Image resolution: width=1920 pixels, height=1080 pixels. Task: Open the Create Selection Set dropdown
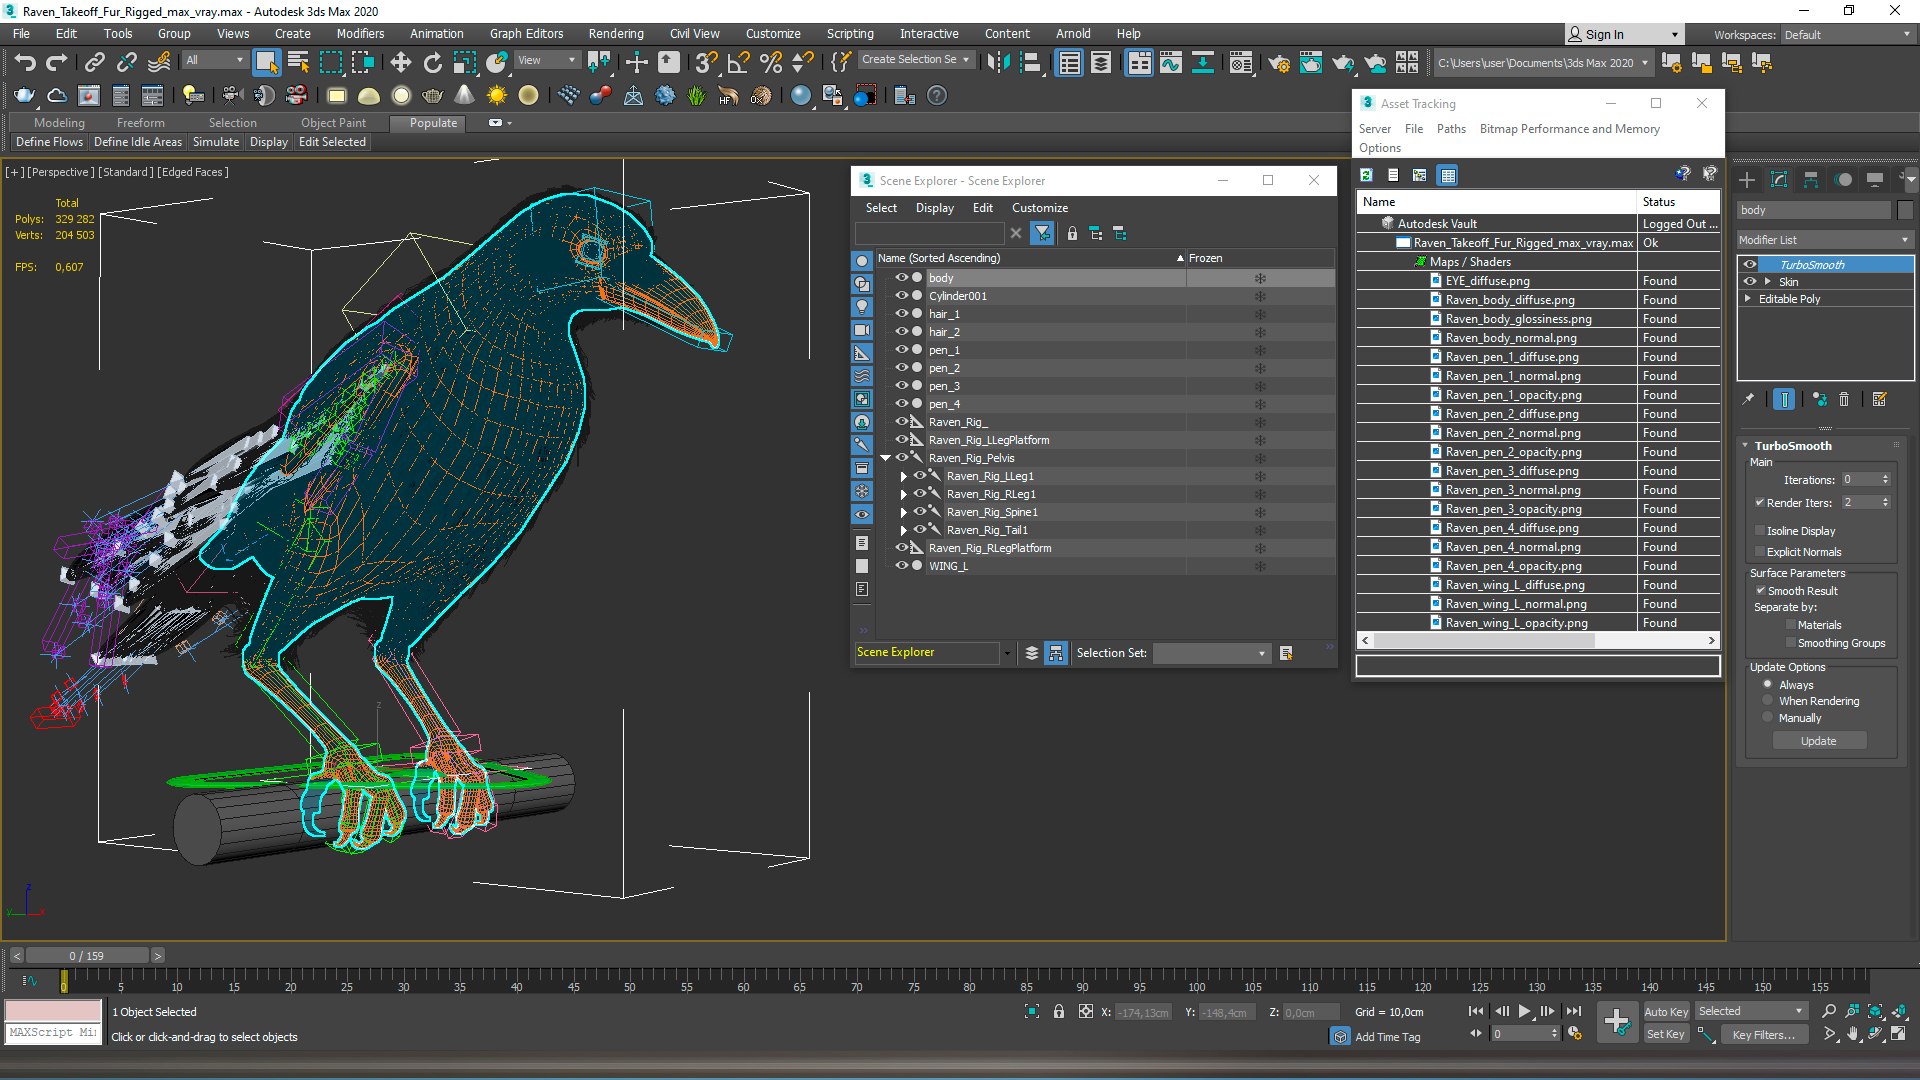click(916, 60)
